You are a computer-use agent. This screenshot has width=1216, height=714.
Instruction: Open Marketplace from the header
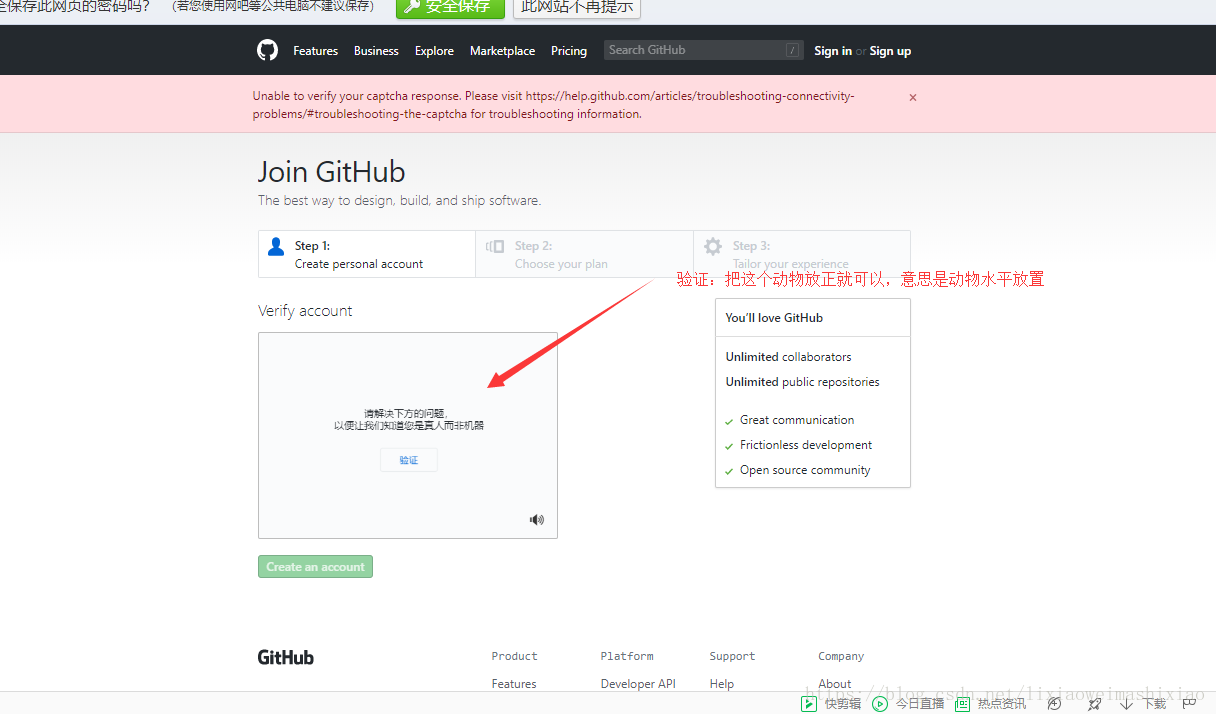[502, 51]
